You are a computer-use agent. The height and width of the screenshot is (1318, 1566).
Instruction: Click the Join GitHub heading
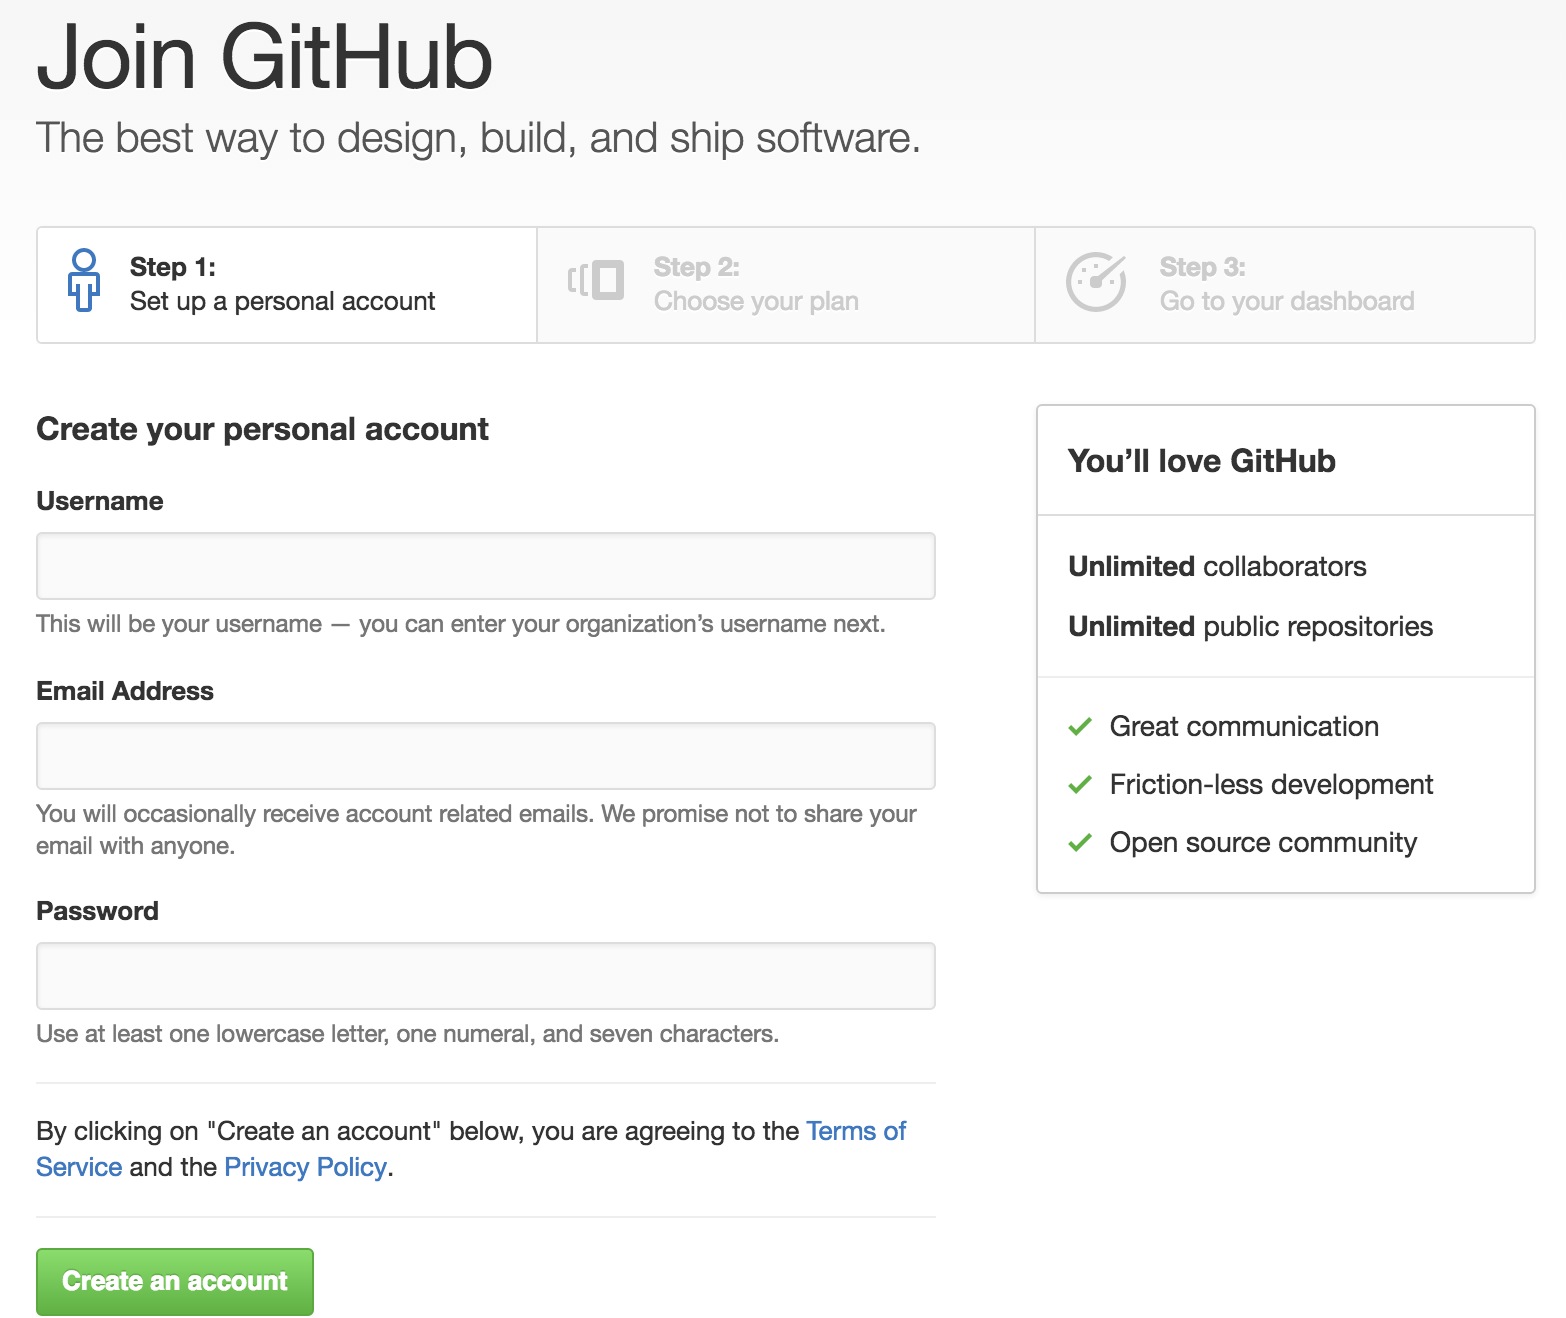click(265, 57)
